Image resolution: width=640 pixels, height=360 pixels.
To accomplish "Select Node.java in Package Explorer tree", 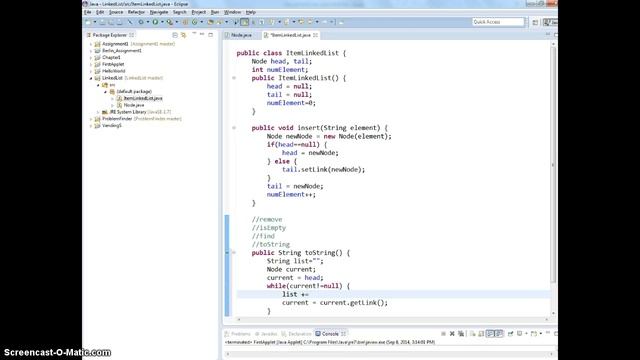I will click(134, 105).
